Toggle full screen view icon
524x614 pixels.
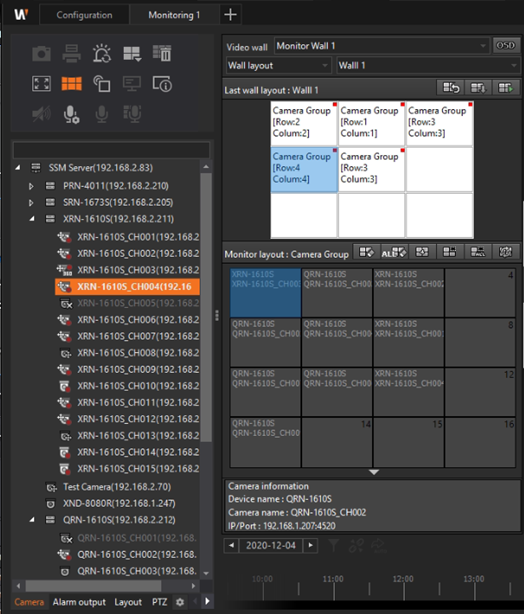[42, 83]
